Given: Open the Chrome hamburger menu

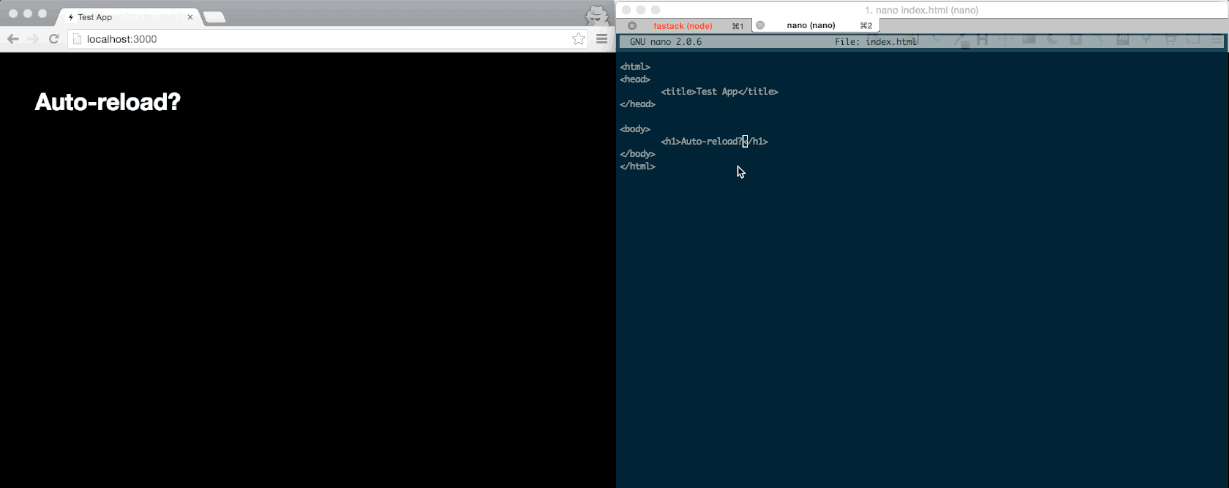Looking at the screenshot, I should click(x=601, y=39).
